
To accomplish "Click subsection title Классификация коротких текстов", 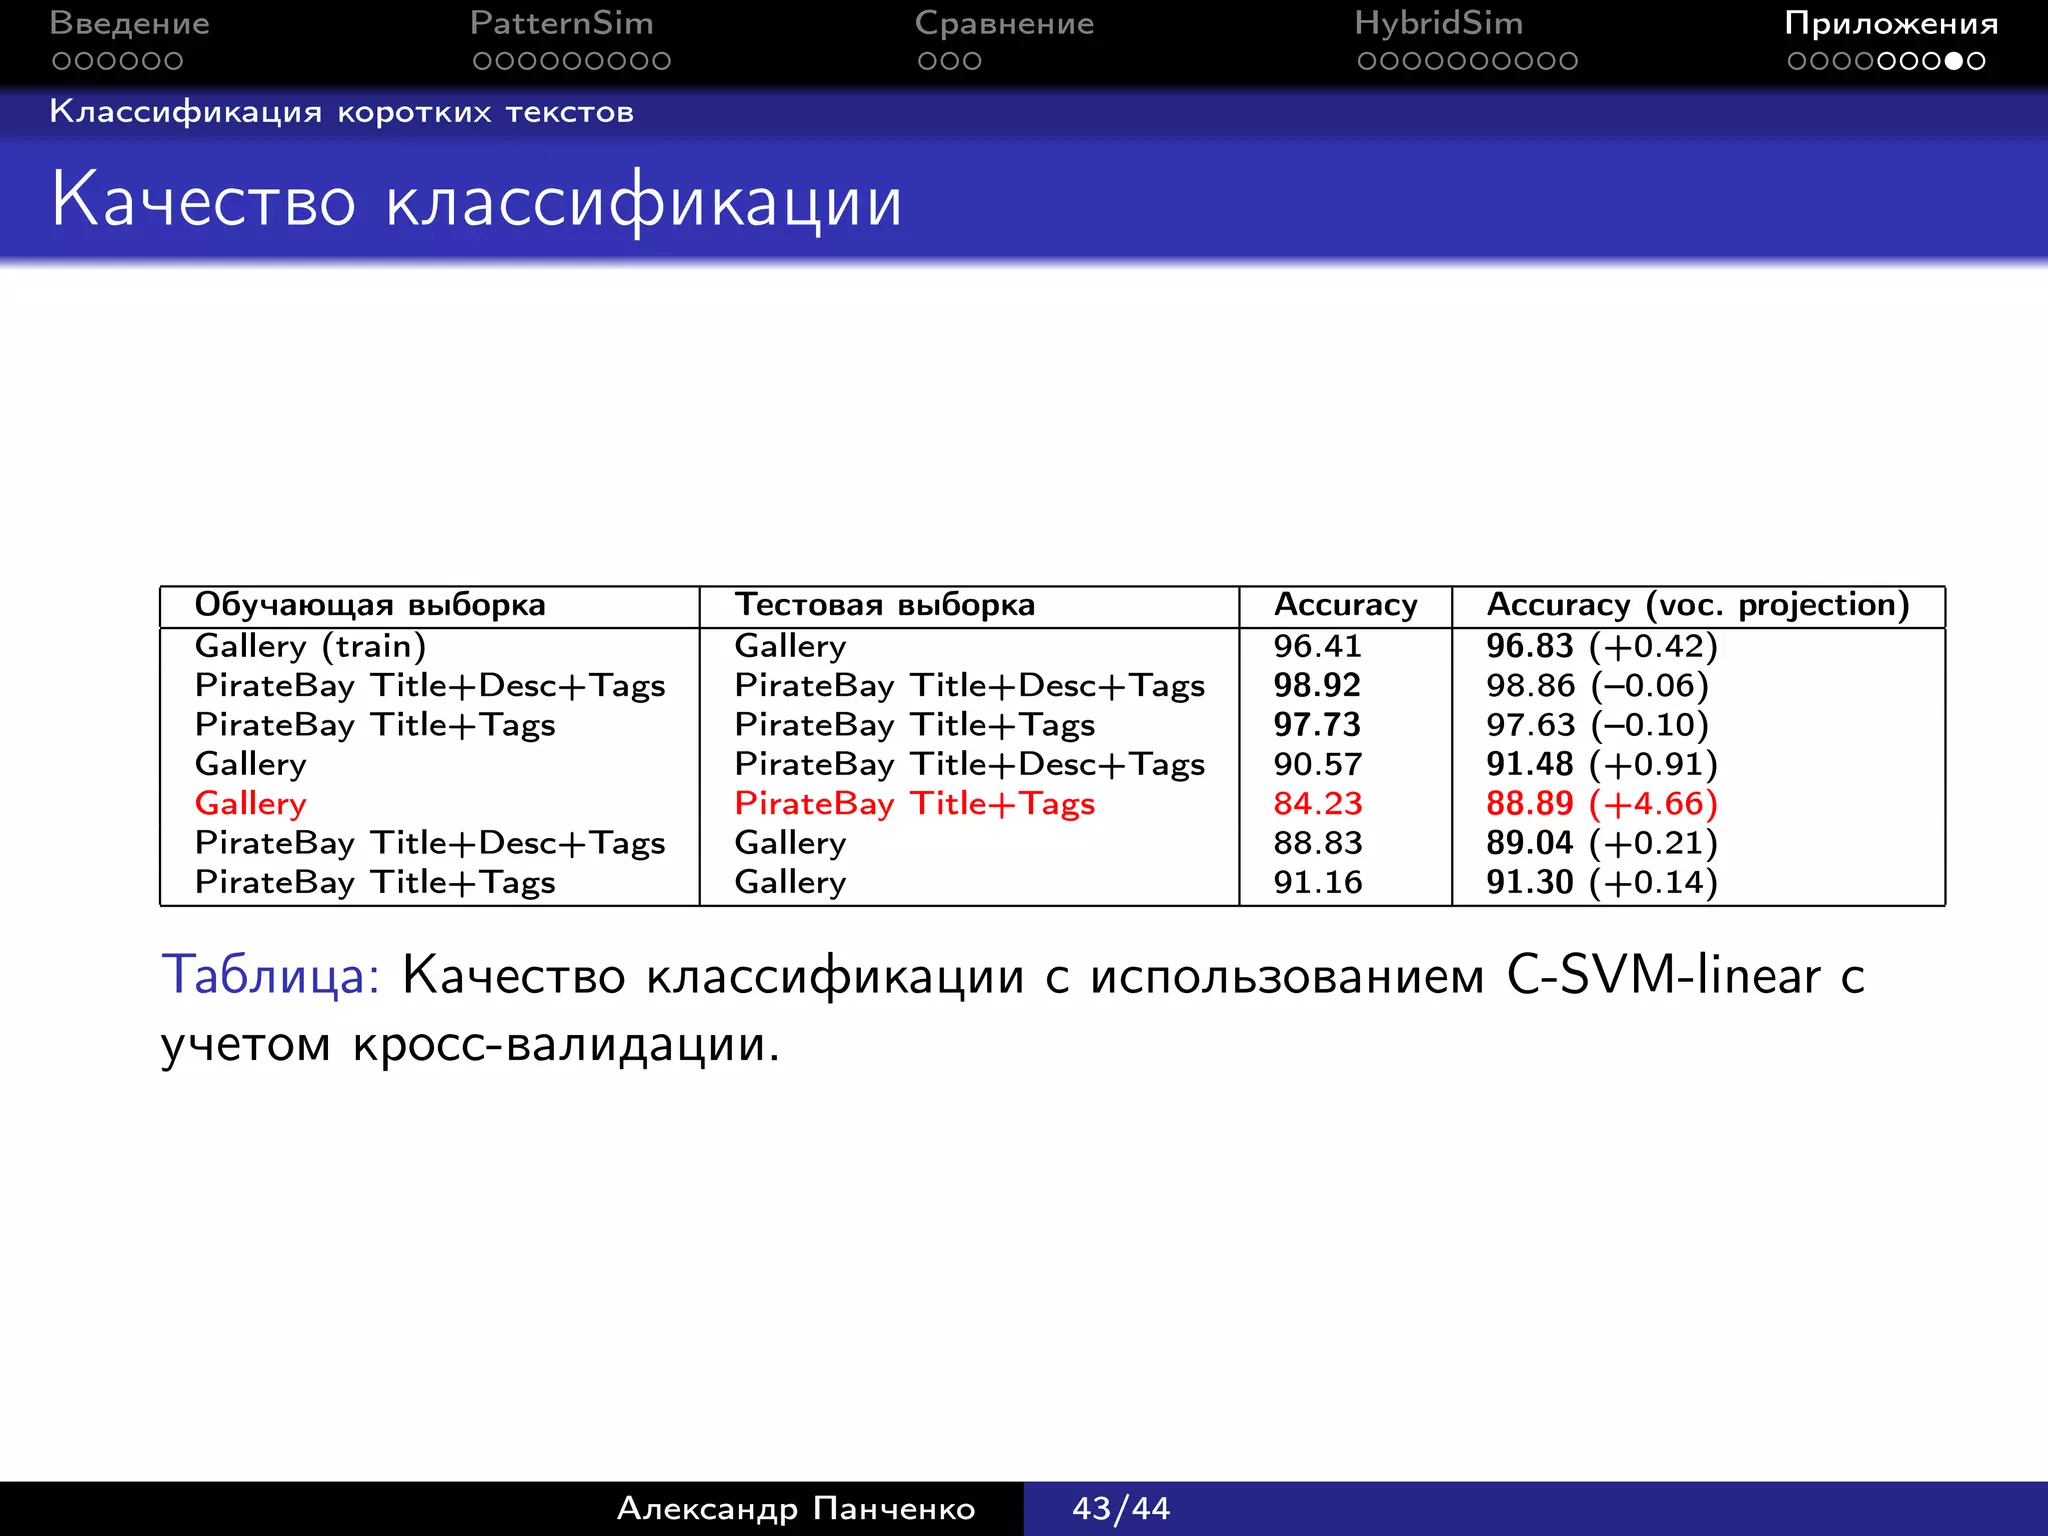I will coord(342,112).
